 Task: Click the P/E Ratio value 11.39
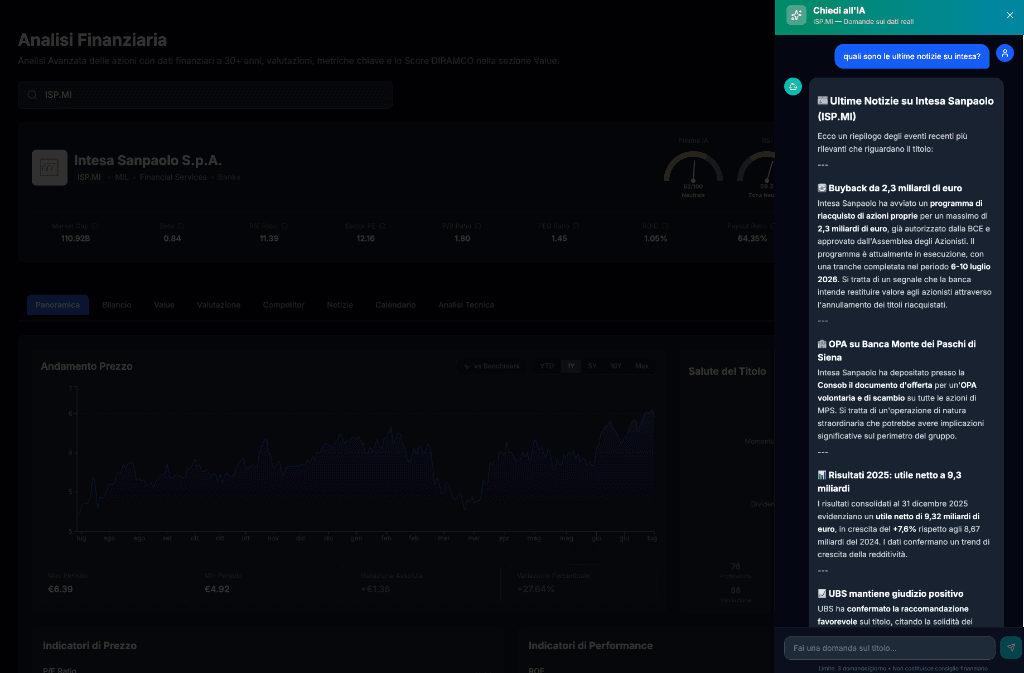[x=269, y=238]
